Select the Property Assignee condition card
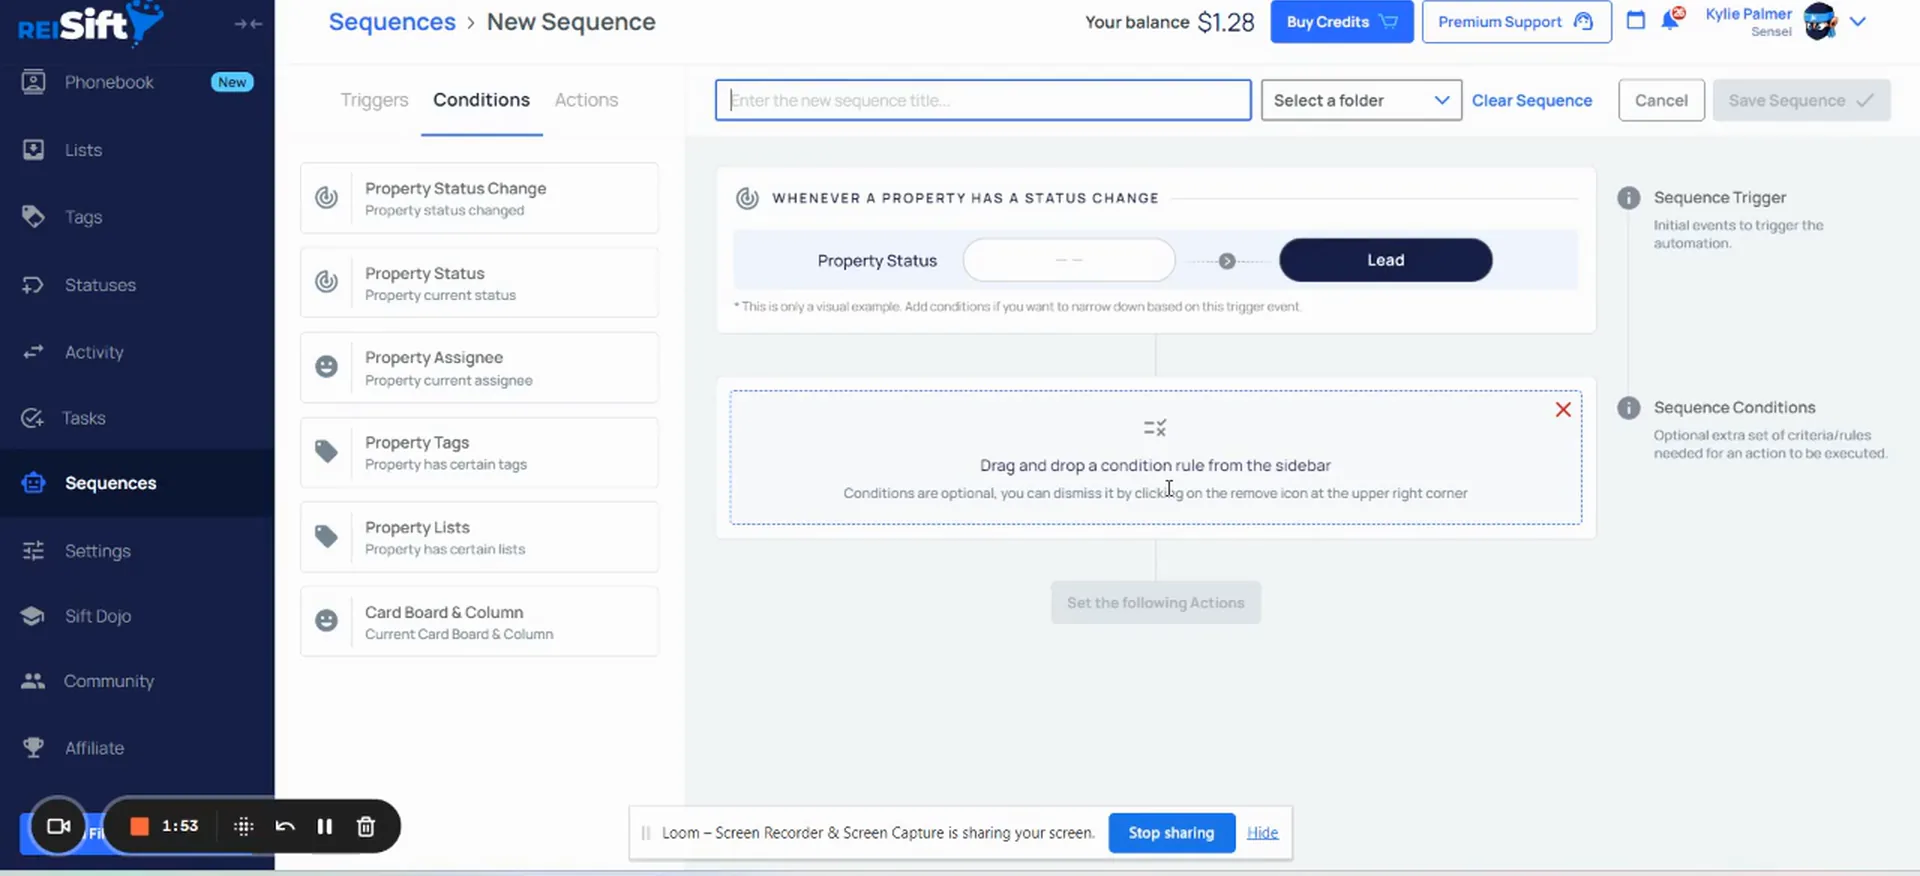1920x876 pixels. pos(480,368)
